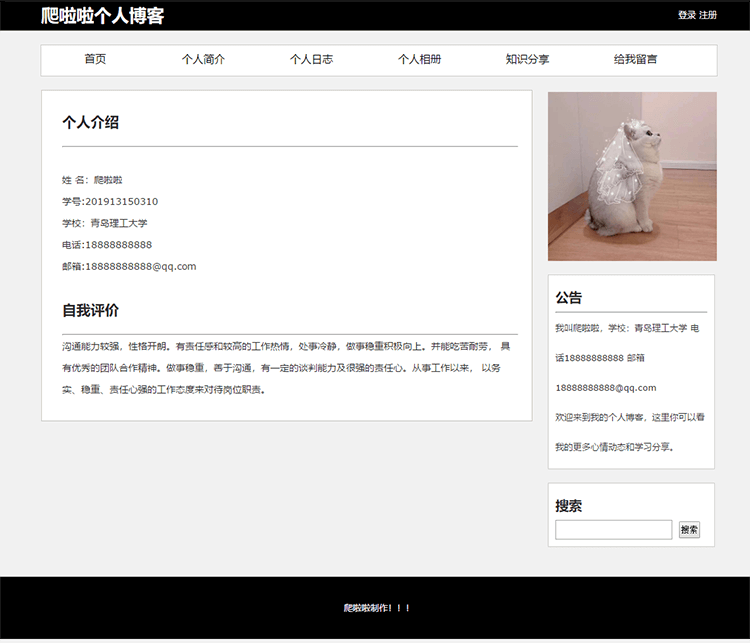Image resolution: width=750 pixels, height=643 pixels.
Task: Click the 爬啦啦个人博客 site title
Action: (x=102, y=16)
